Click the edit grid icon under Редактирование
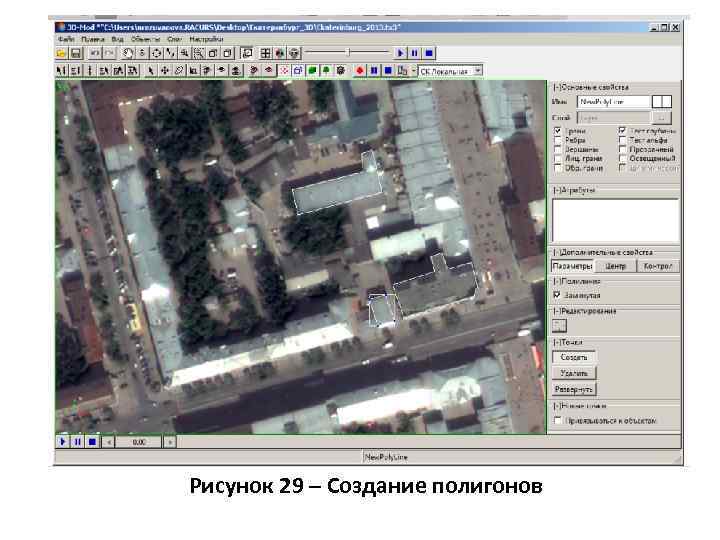This screenshot has width=720, height=540. pos(559,326)
